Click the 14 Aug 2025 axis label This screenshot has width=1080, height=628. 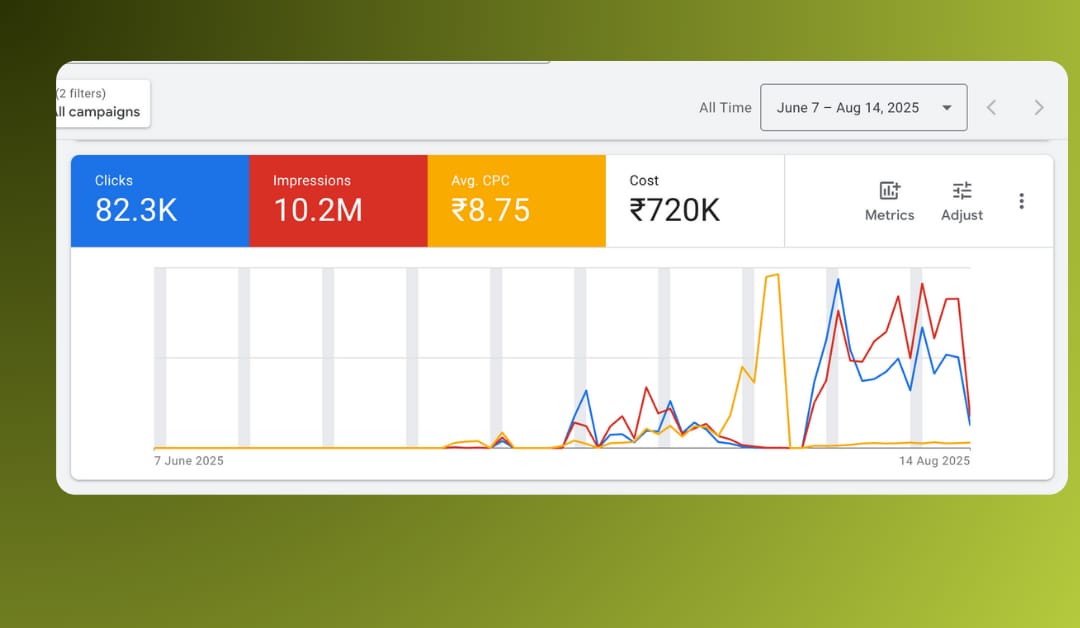point(934,461)
